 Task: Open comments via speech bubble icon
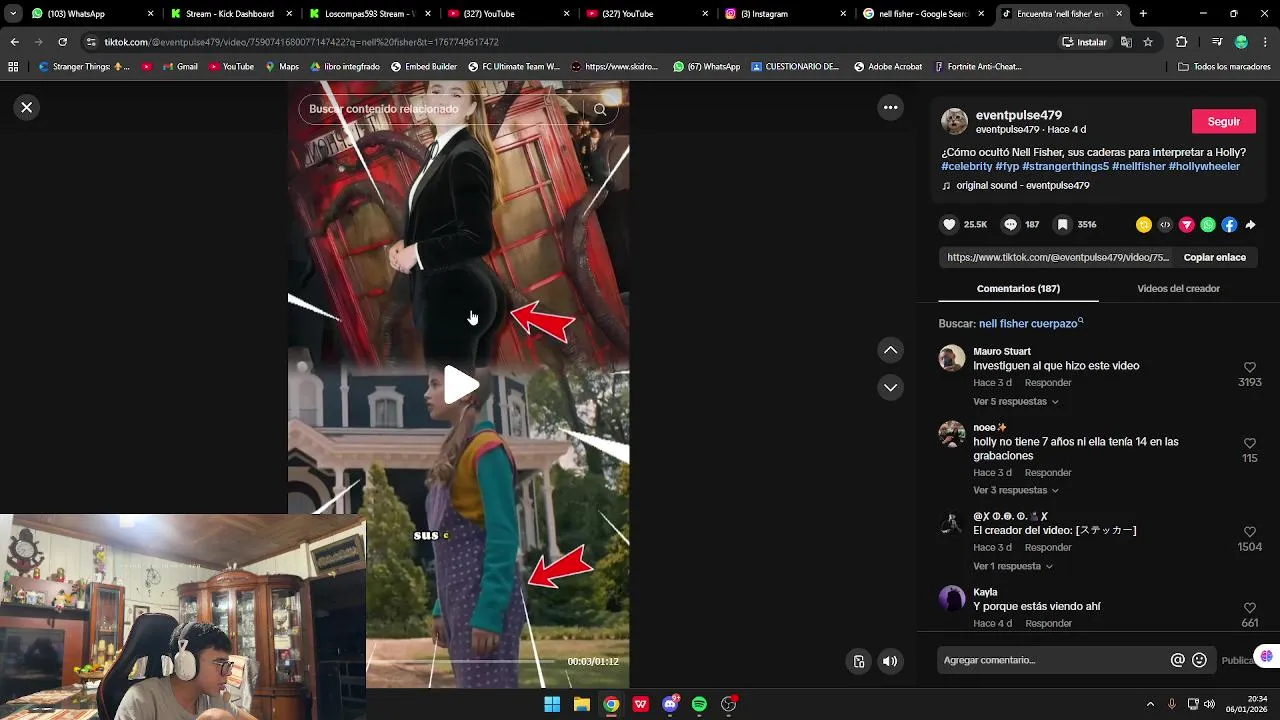point(1011,225)
